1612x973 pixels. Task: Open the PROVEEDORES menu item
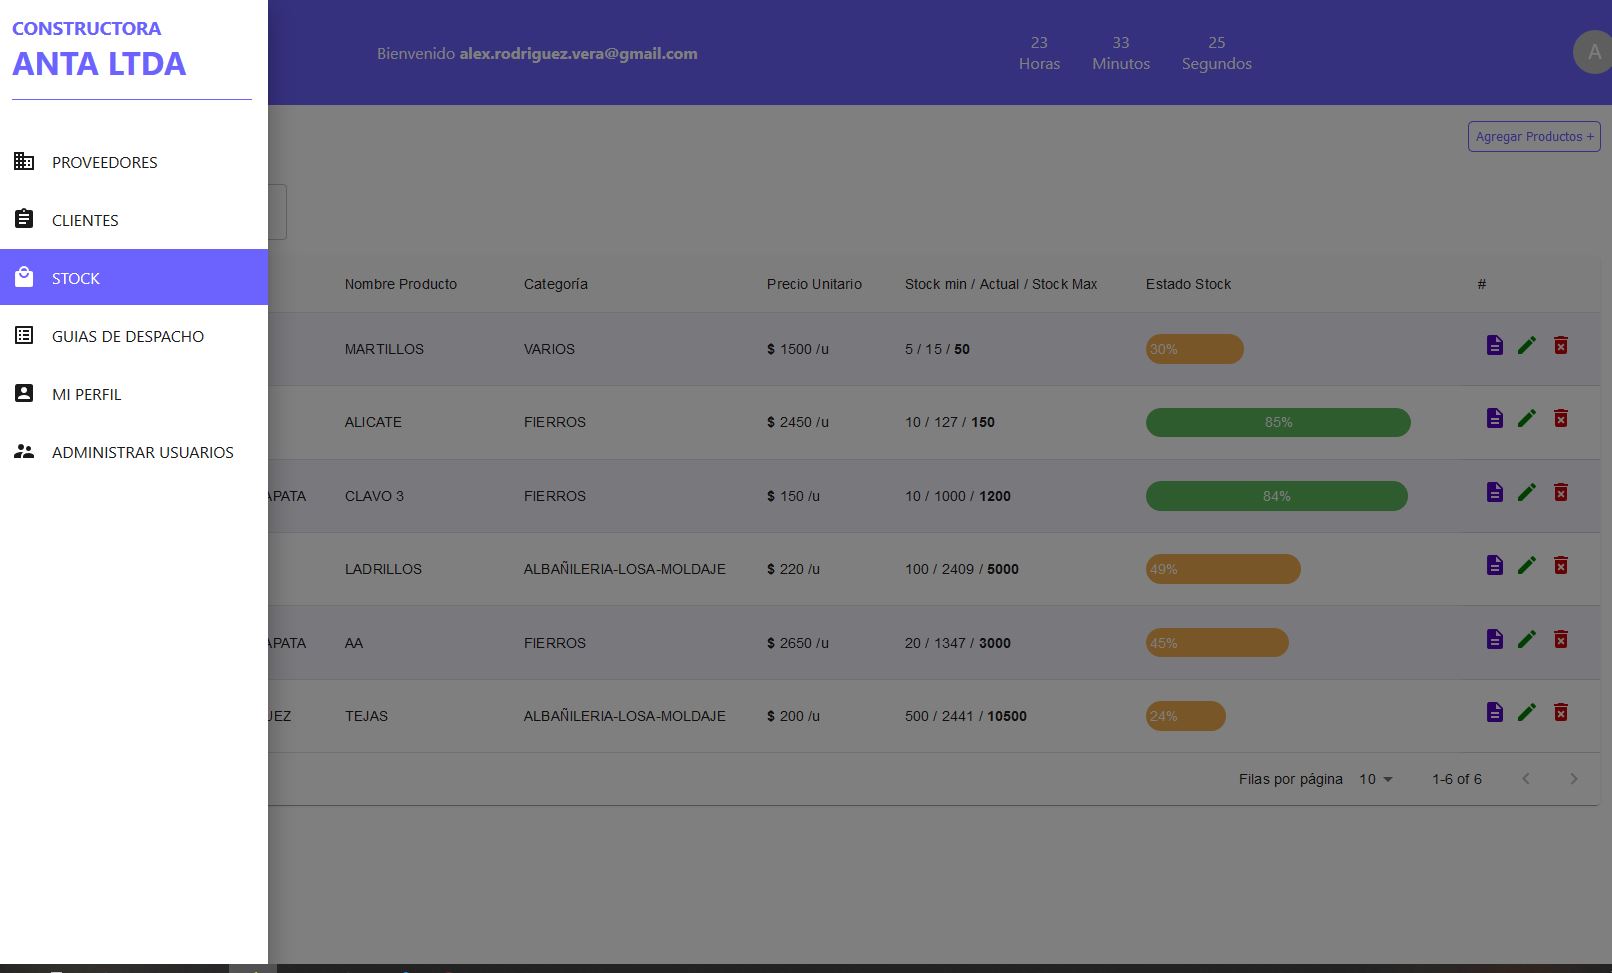134,162
